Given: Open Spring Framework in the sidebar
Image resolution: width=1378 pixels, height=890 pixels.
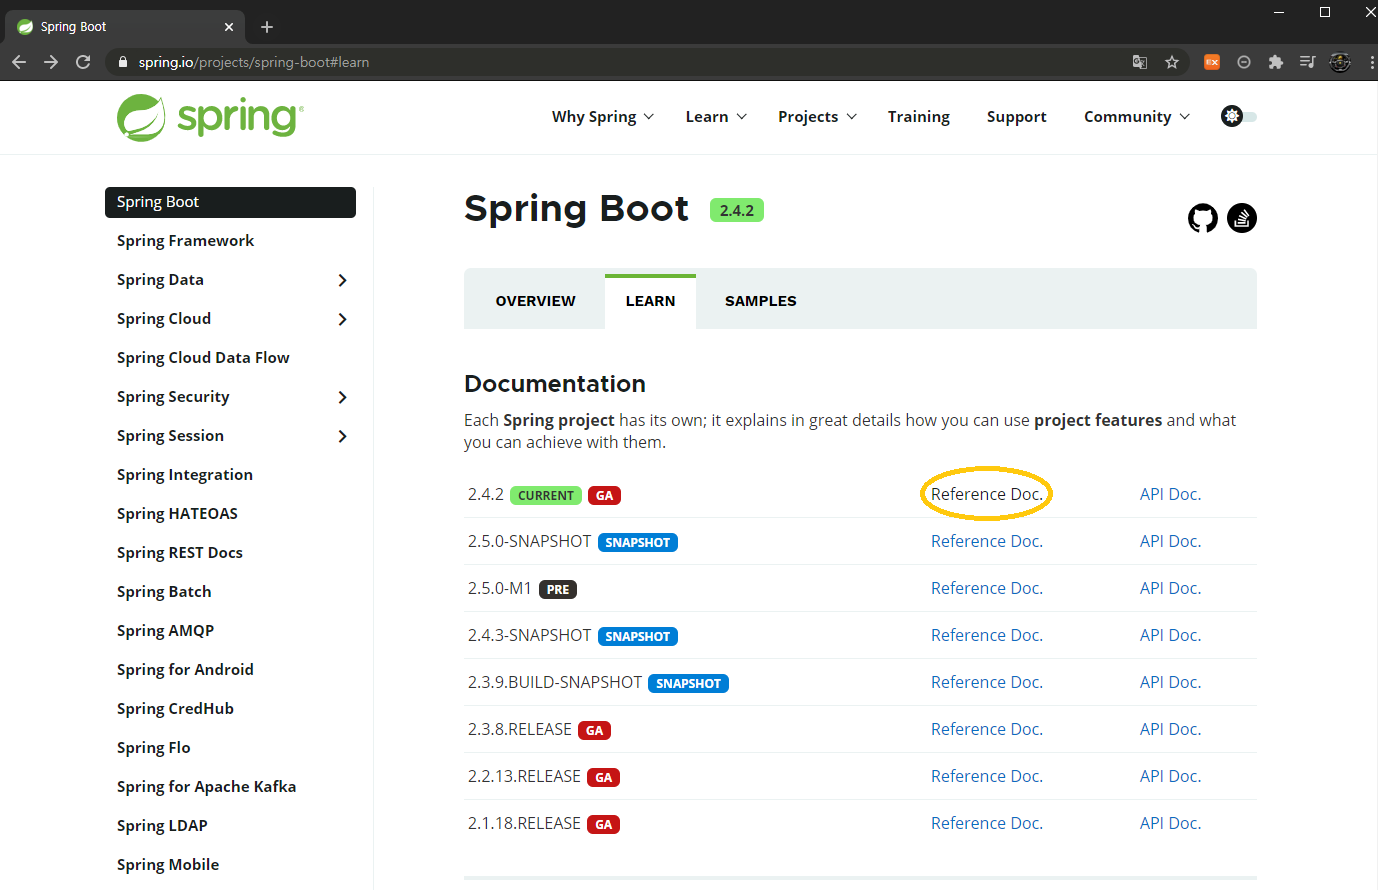Looking at the screenshot, I should click(x=185, y=241).
